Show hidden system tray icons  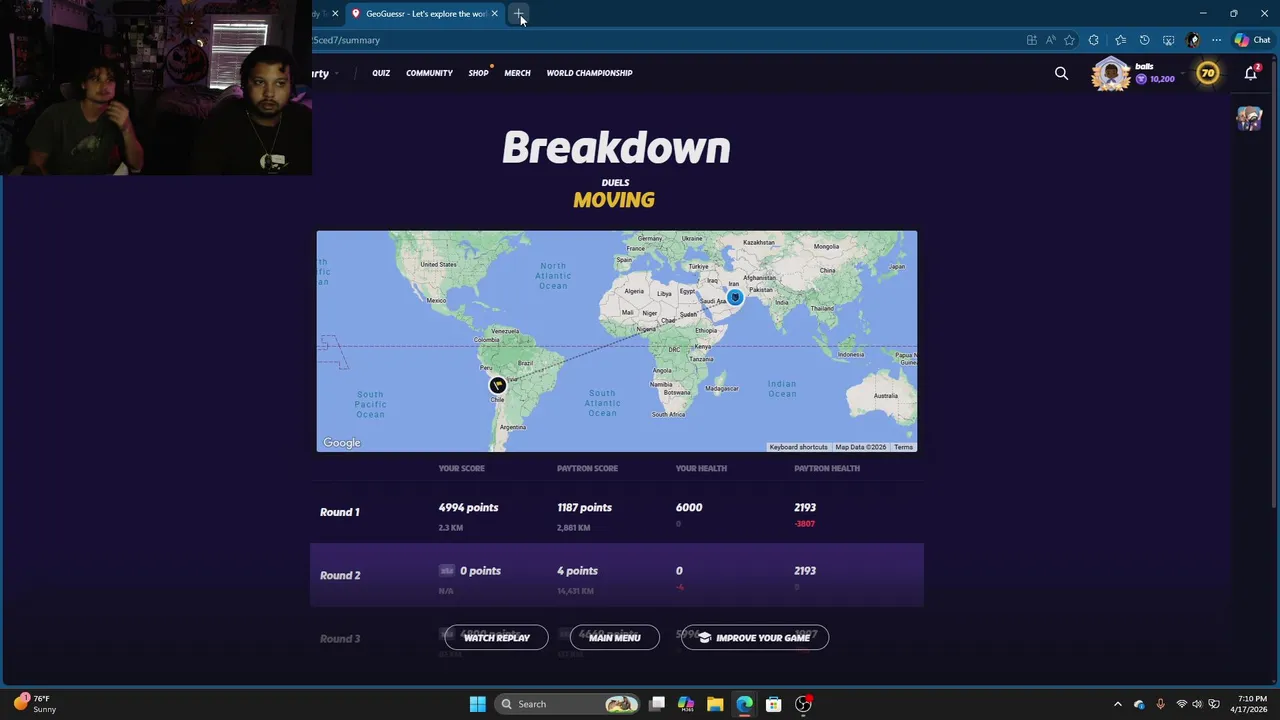(x=1118, y=704)
